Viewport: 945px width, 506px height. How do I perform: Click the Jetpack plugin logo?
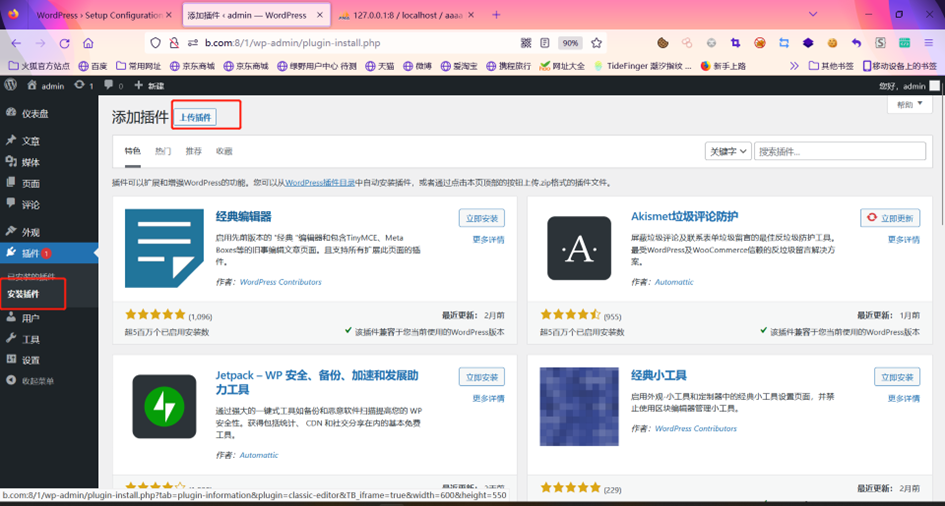click(164, 407)
